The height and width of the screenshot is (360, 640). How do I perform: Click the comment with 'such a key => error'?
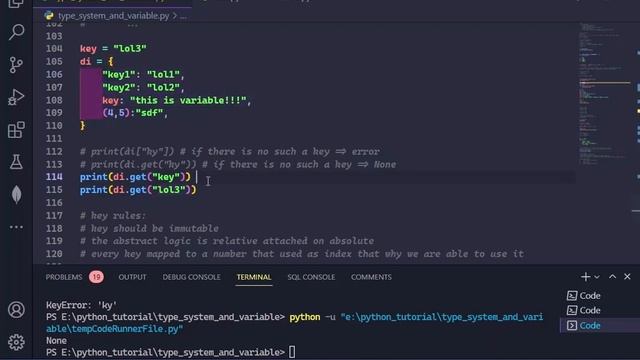(x=230, y=151)
